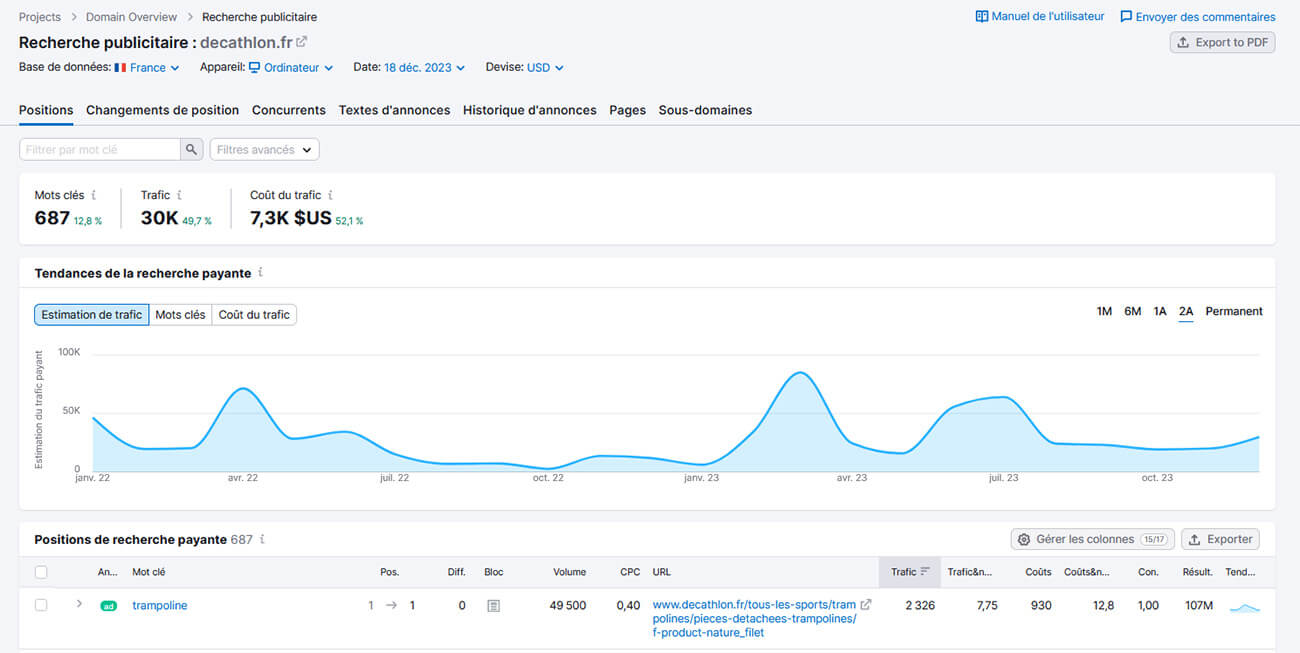The height and width of the screenshot is (653, 1300).
Task: Set chart range to 2A
Action: [1186, 311]
